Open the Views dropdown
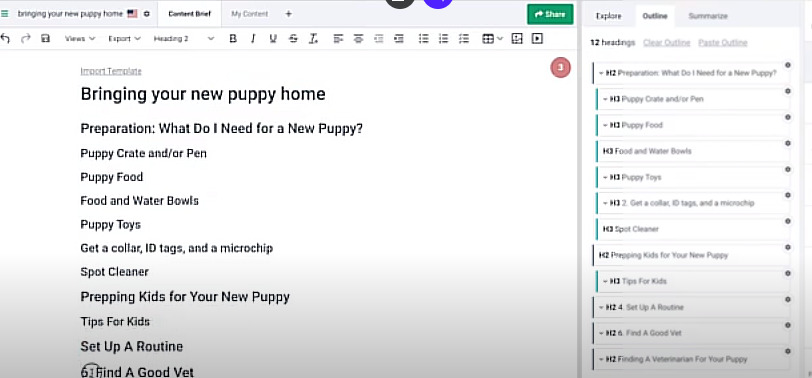This screenshot has height=378, width=812. click(80, 38)
